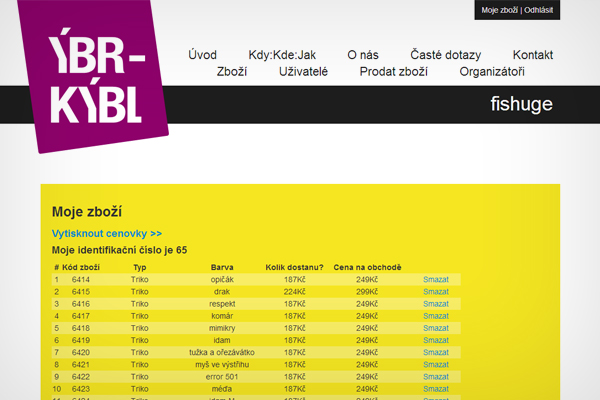Click the Vytisknout cenovky >> link

coord(107,233)
